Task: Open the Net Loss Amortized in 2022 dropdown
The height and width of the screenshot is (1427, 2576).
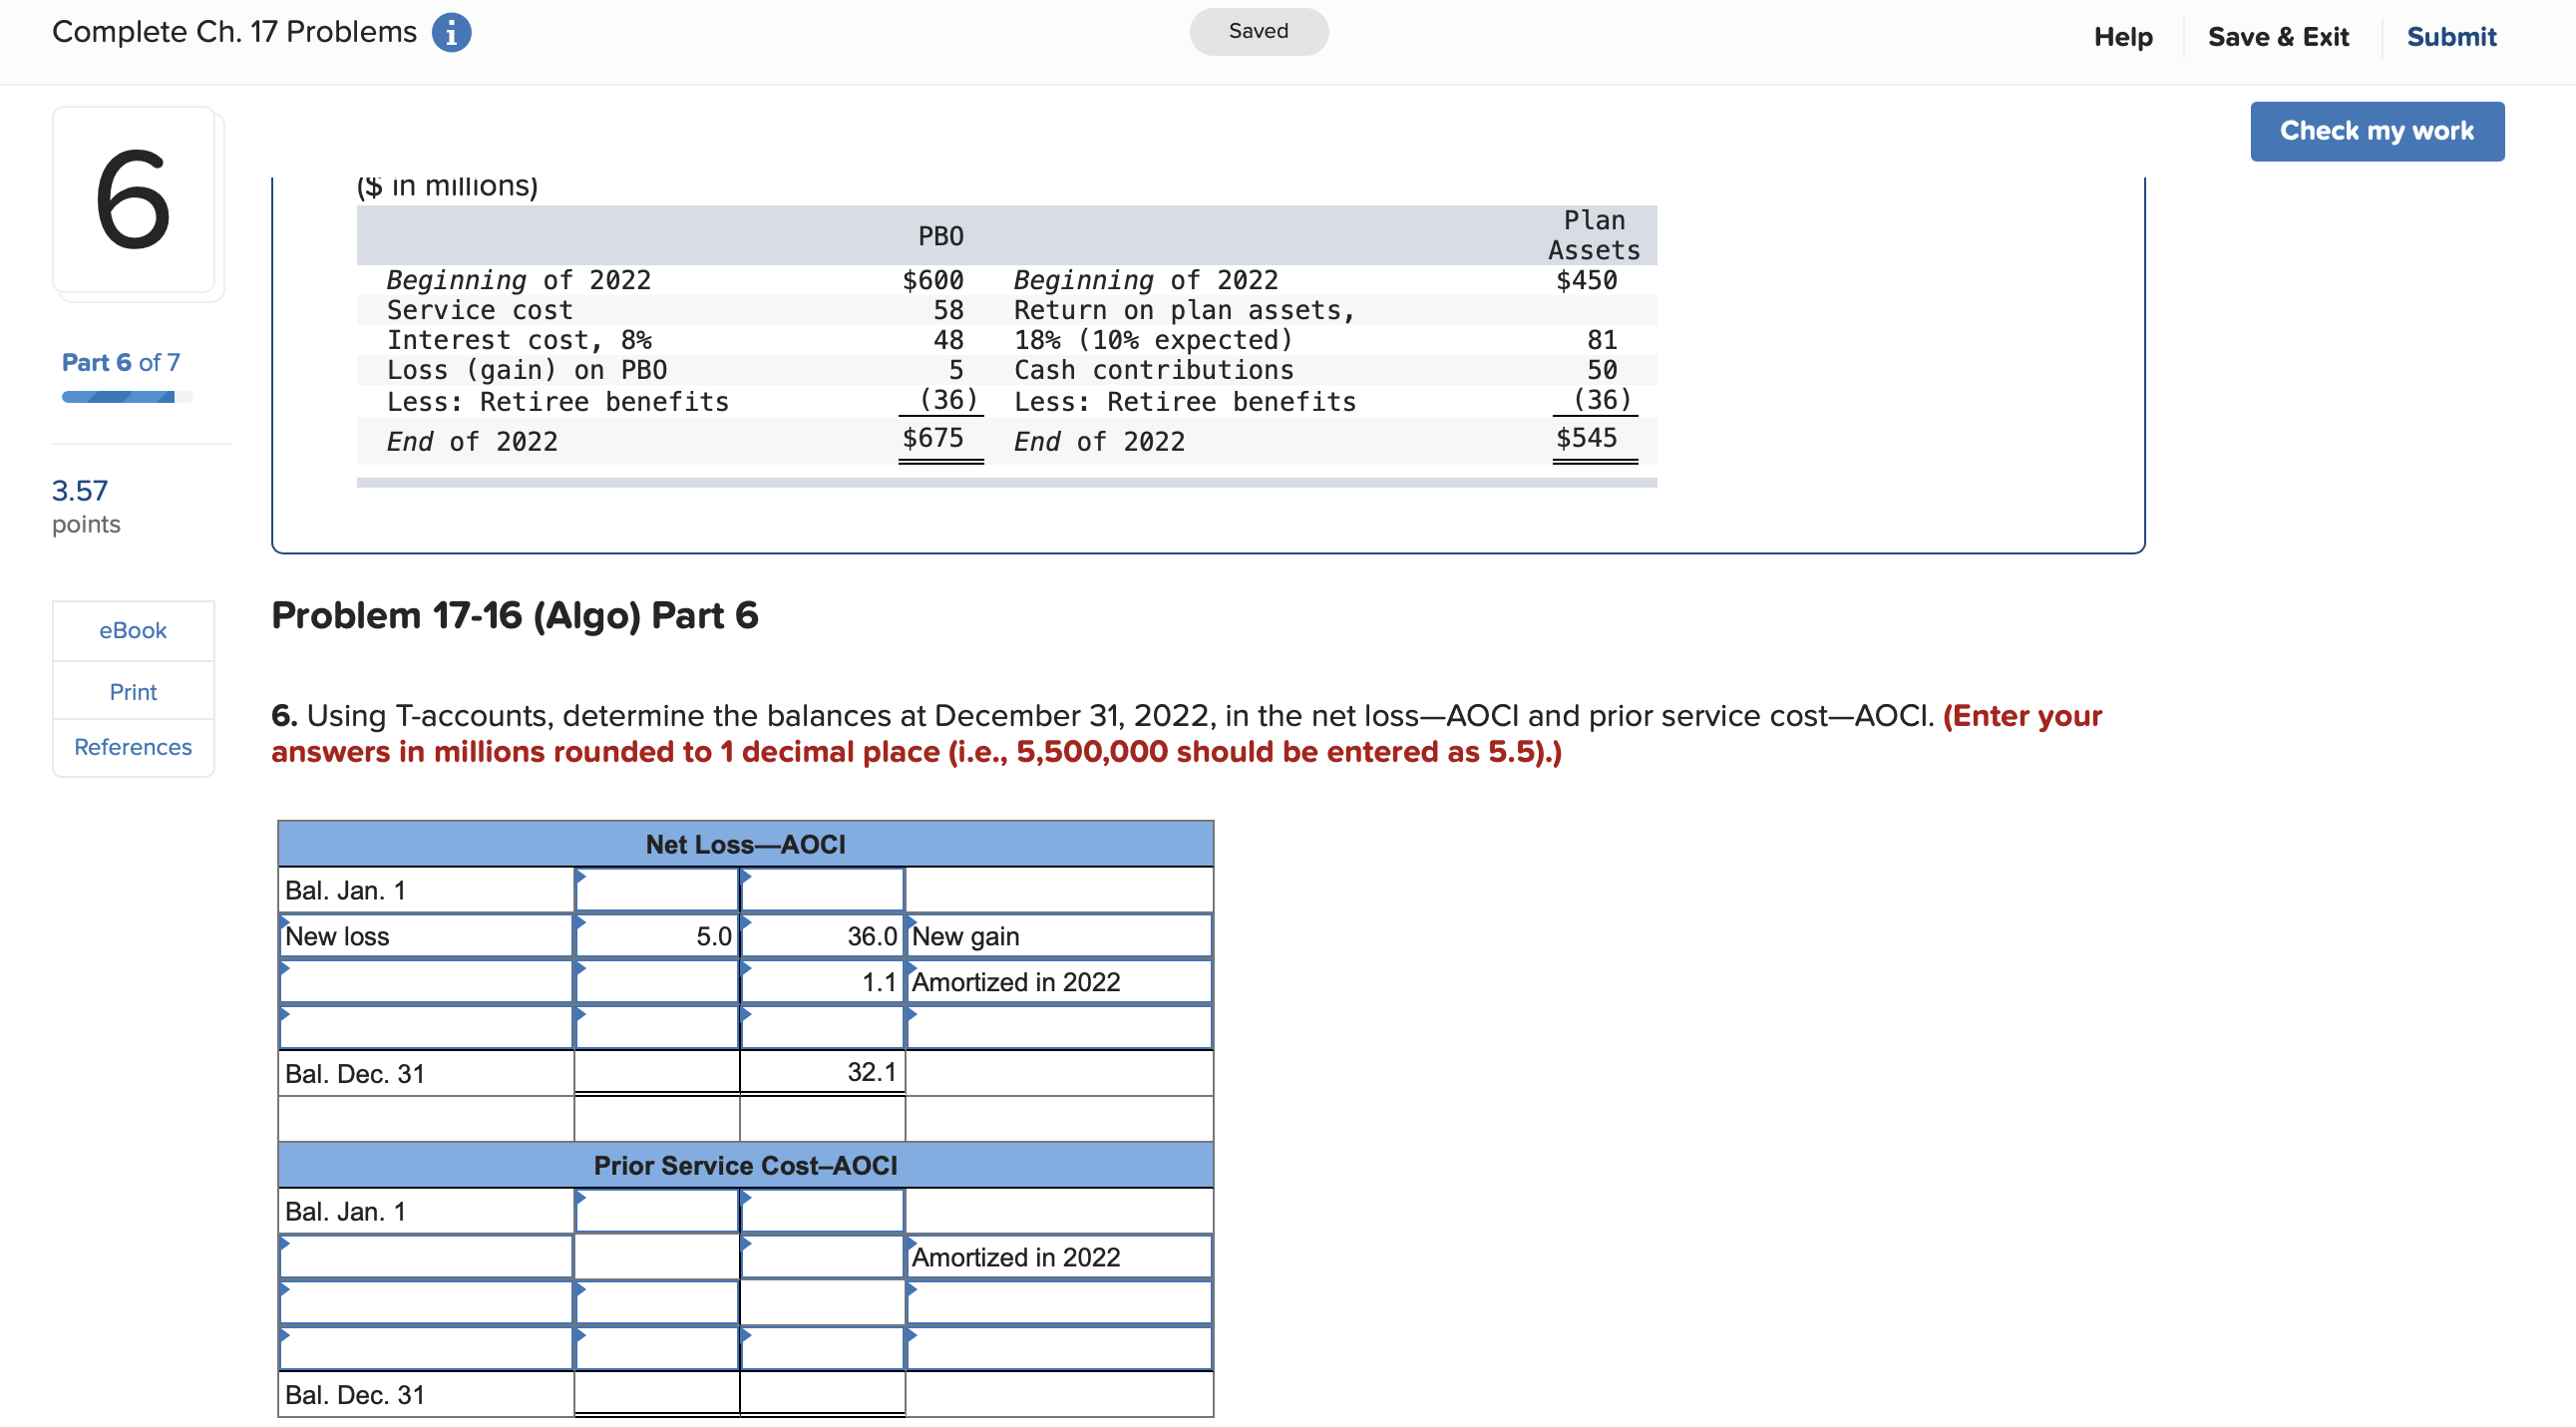Action: (x=1058, y=982)
